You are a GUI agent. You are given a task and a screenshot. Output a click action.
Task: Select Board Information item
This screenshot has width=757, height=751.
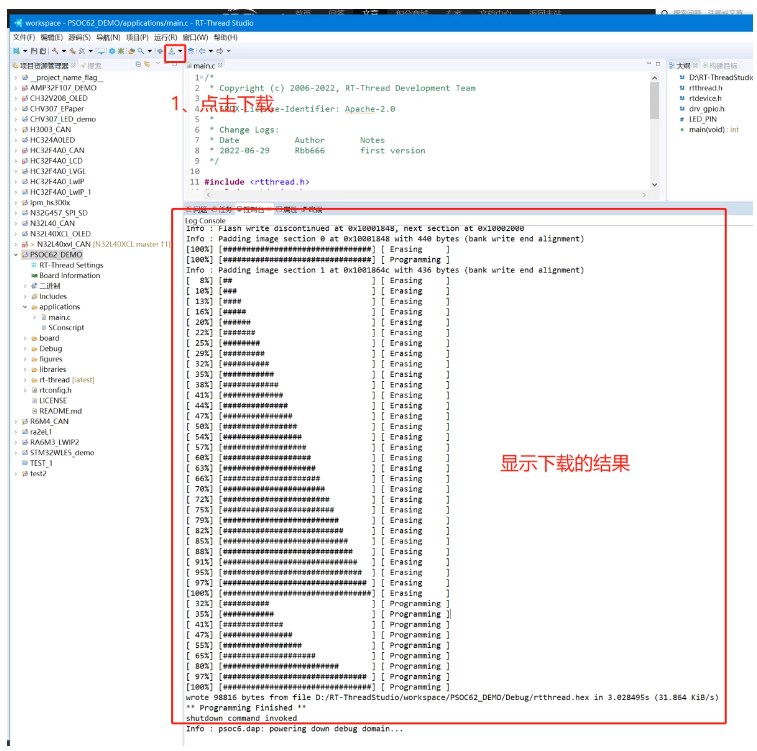(70, 276)
